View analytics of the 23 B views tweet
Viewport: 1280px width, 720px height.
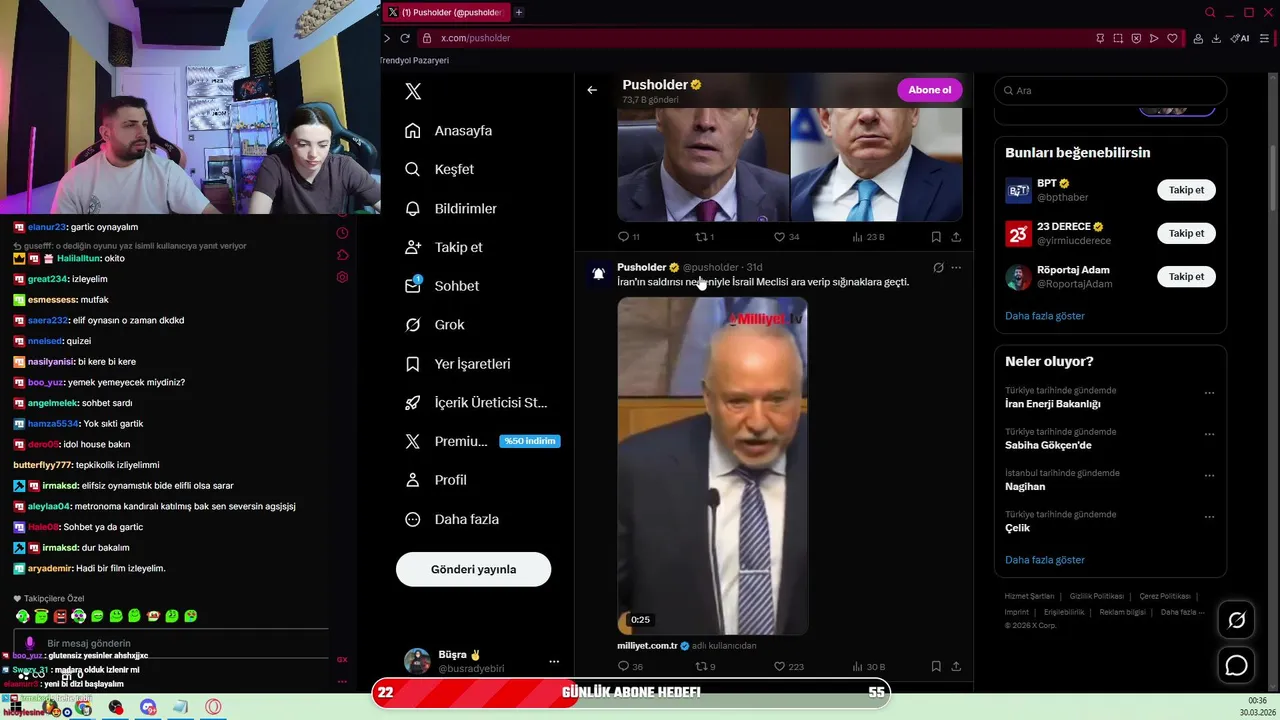868,237
